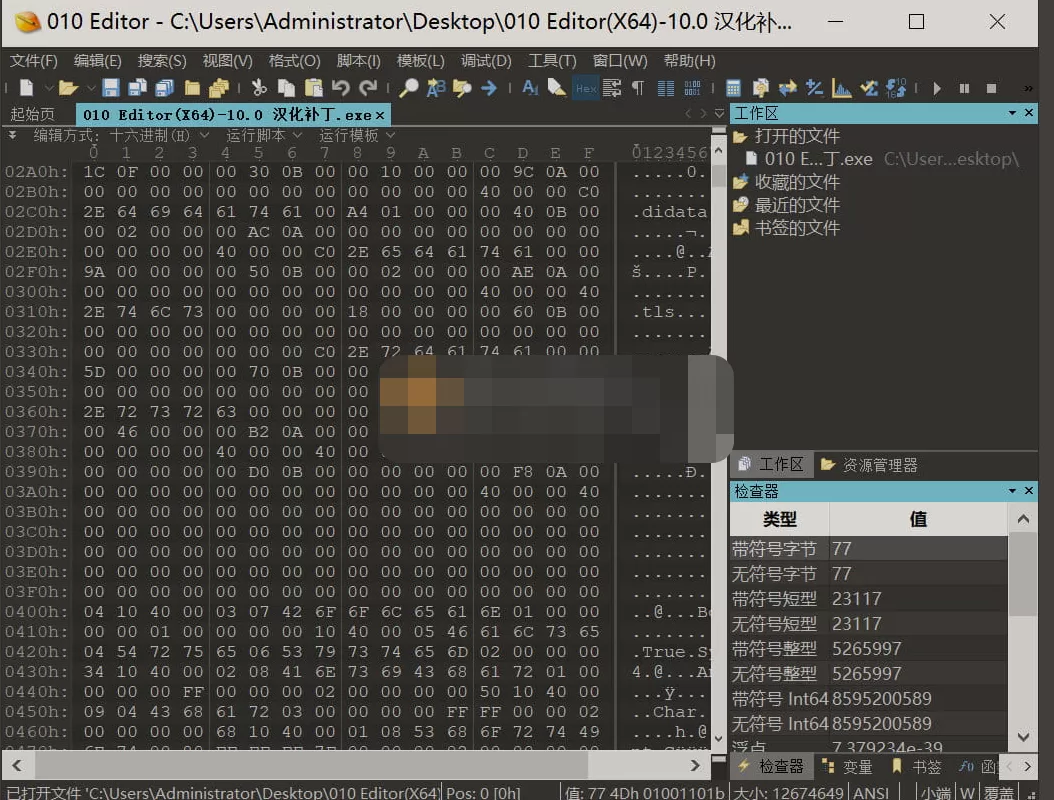
Task: Open Find with the magnifier icon
Action: pyautogui.click(x=408, y=88)
